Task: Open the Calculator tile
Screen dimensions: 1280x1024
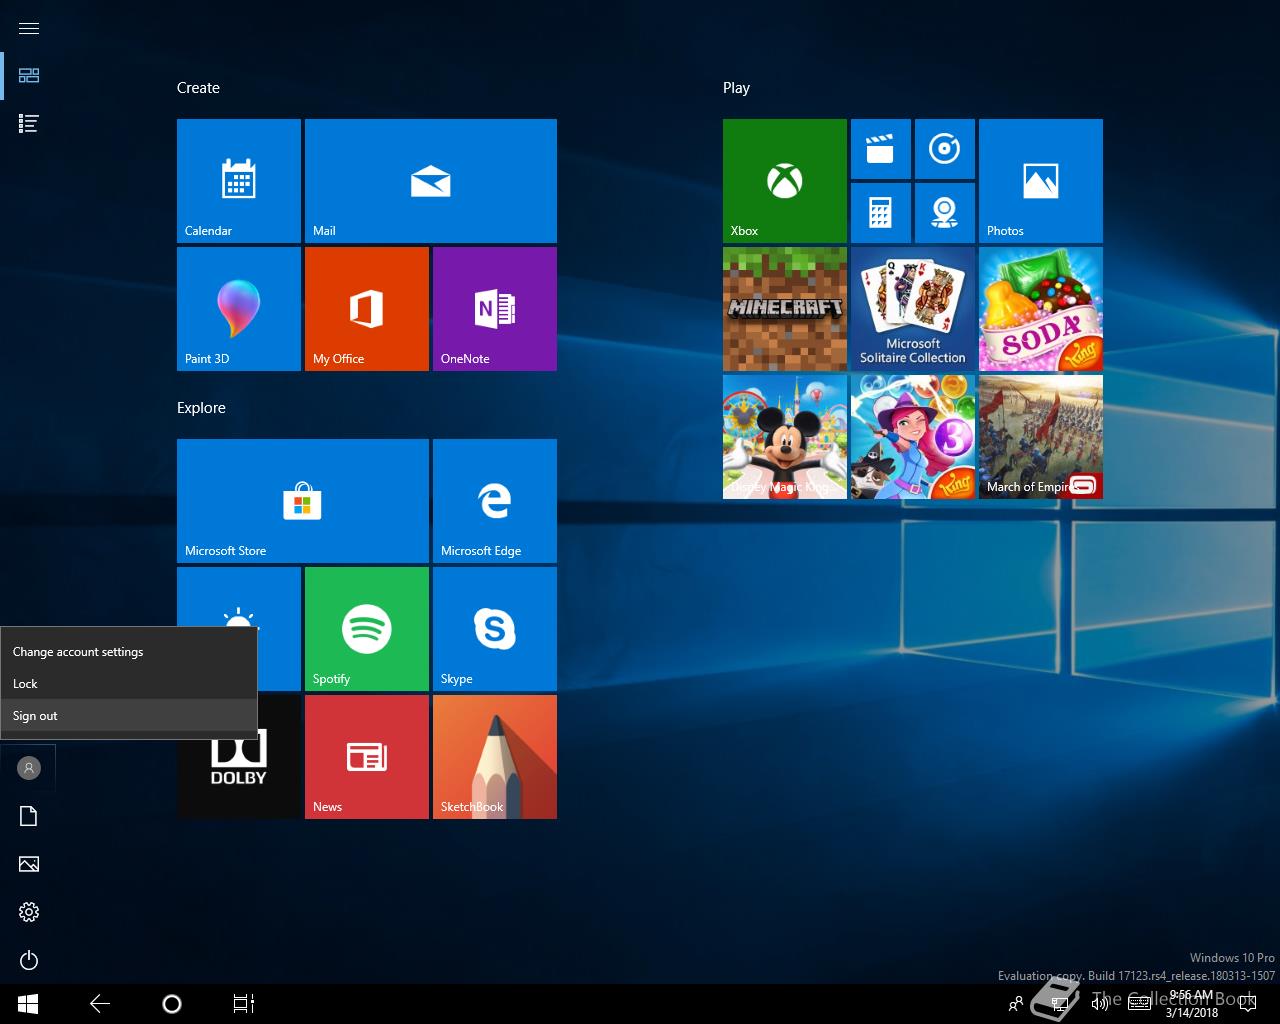Action: 881,213
